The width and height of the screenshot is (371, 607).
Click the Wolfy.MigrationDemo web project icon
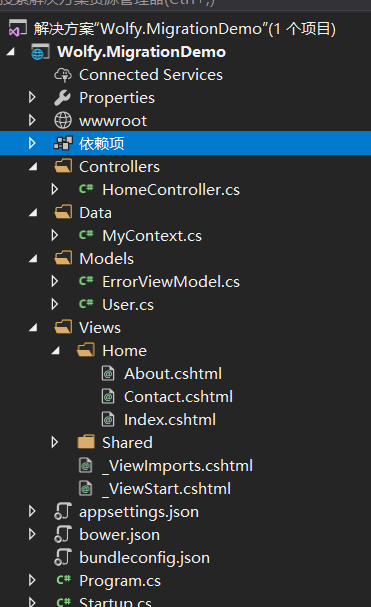(x=40, y=51)
